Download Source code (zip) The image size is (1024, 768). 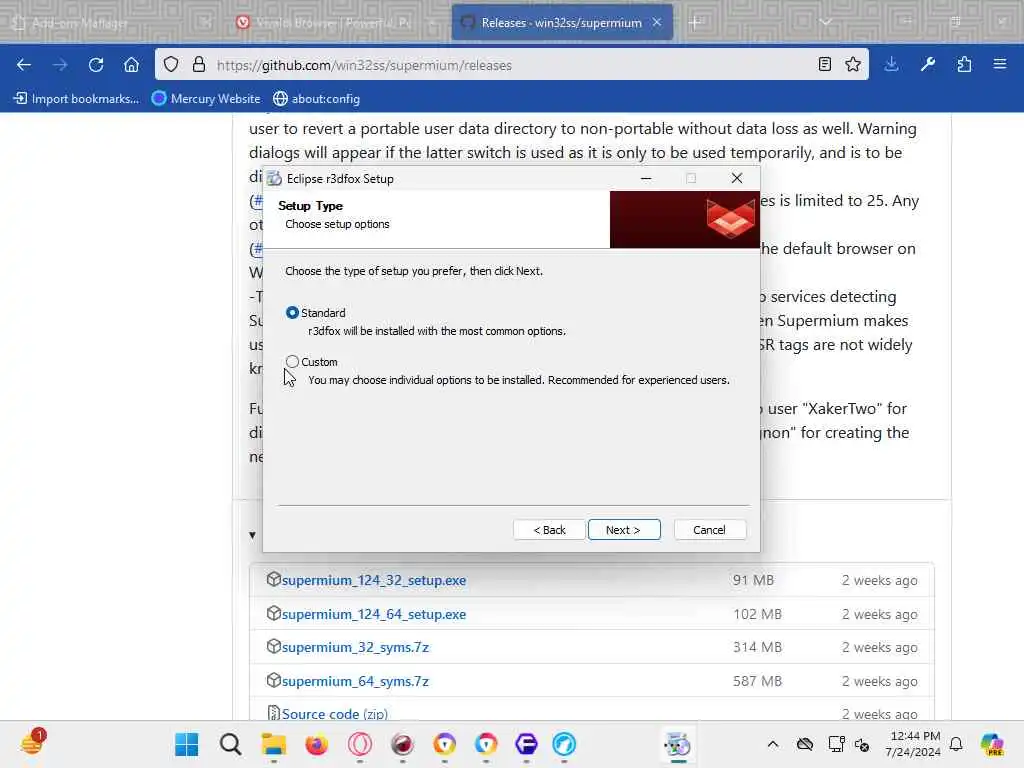[334, 714]
